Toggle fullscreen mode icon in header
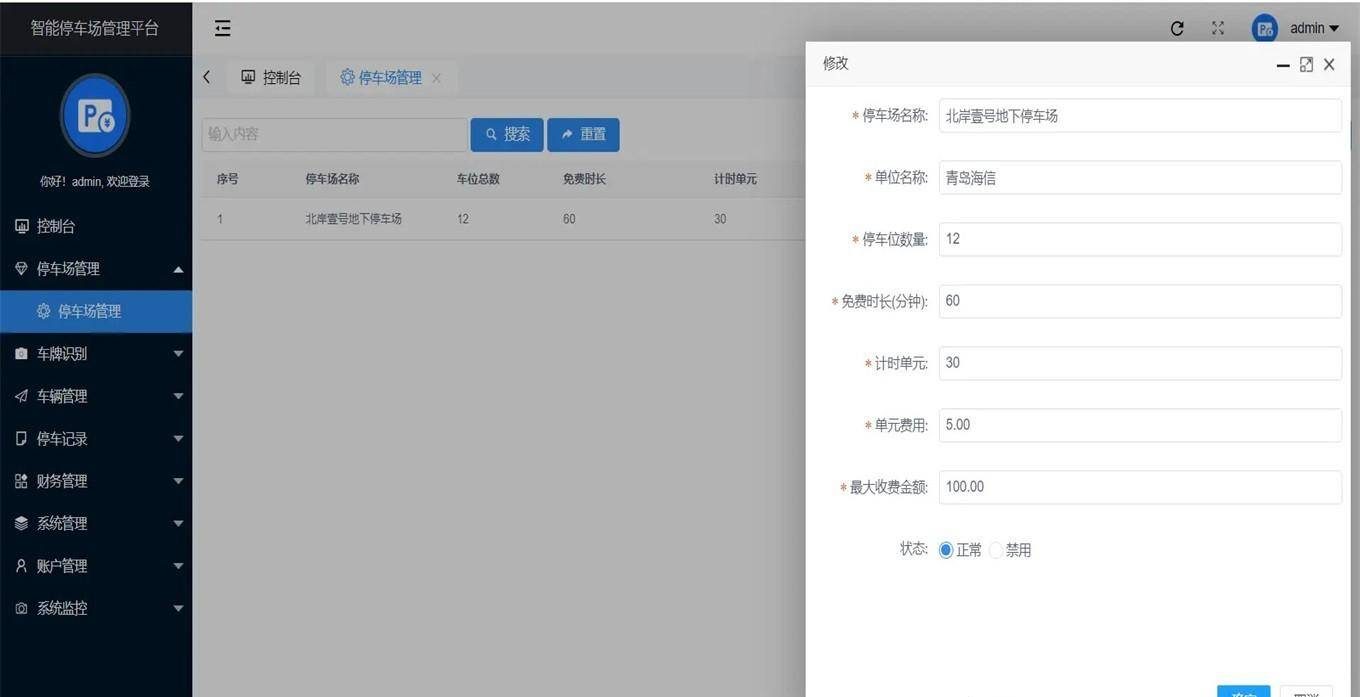 1218,28
